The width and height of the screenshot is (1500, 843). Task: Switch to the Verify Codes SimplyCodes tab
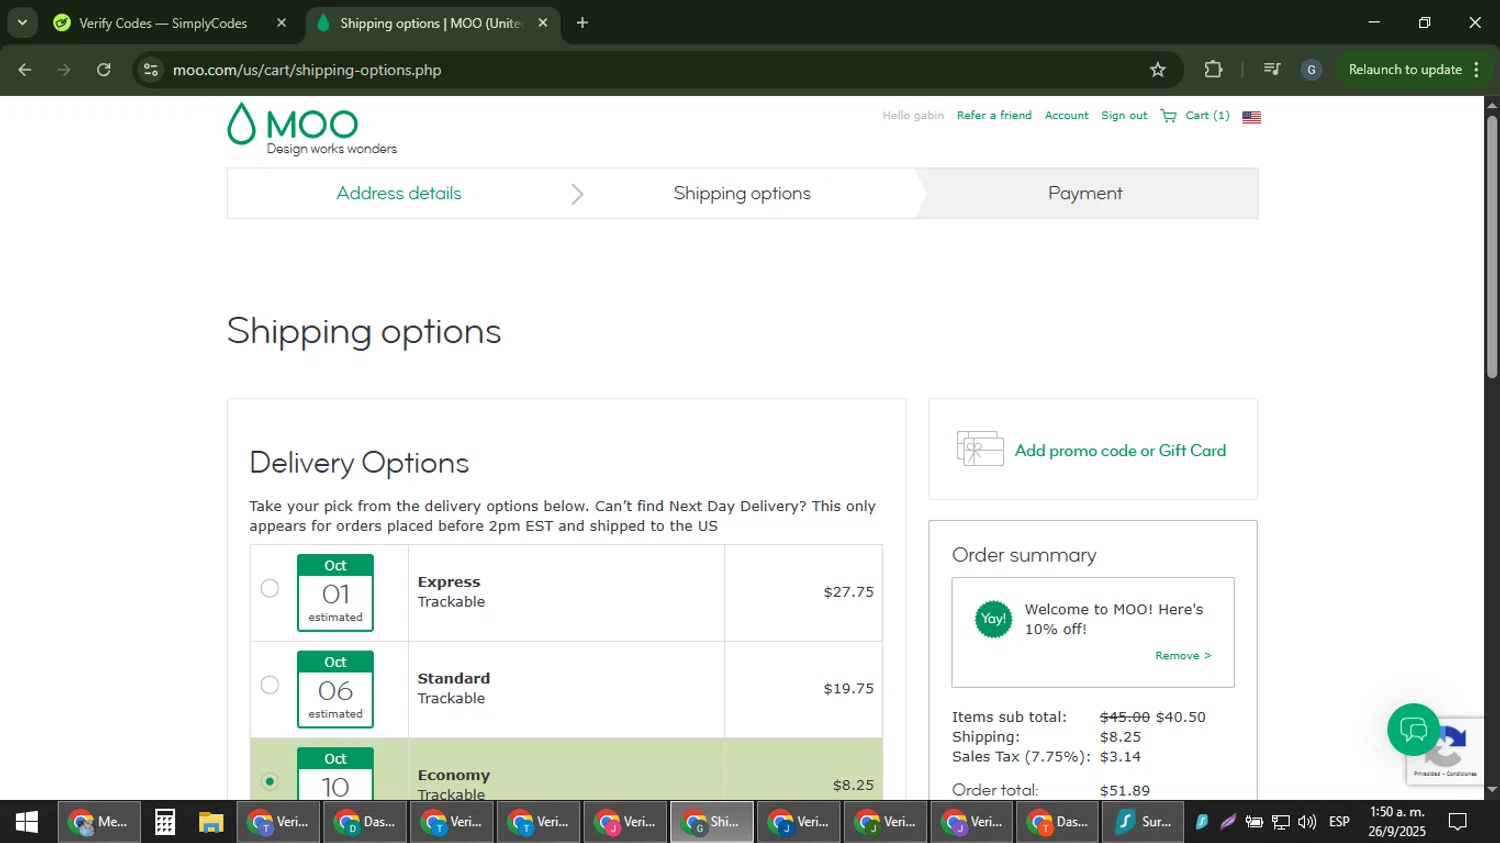[163, 23]
